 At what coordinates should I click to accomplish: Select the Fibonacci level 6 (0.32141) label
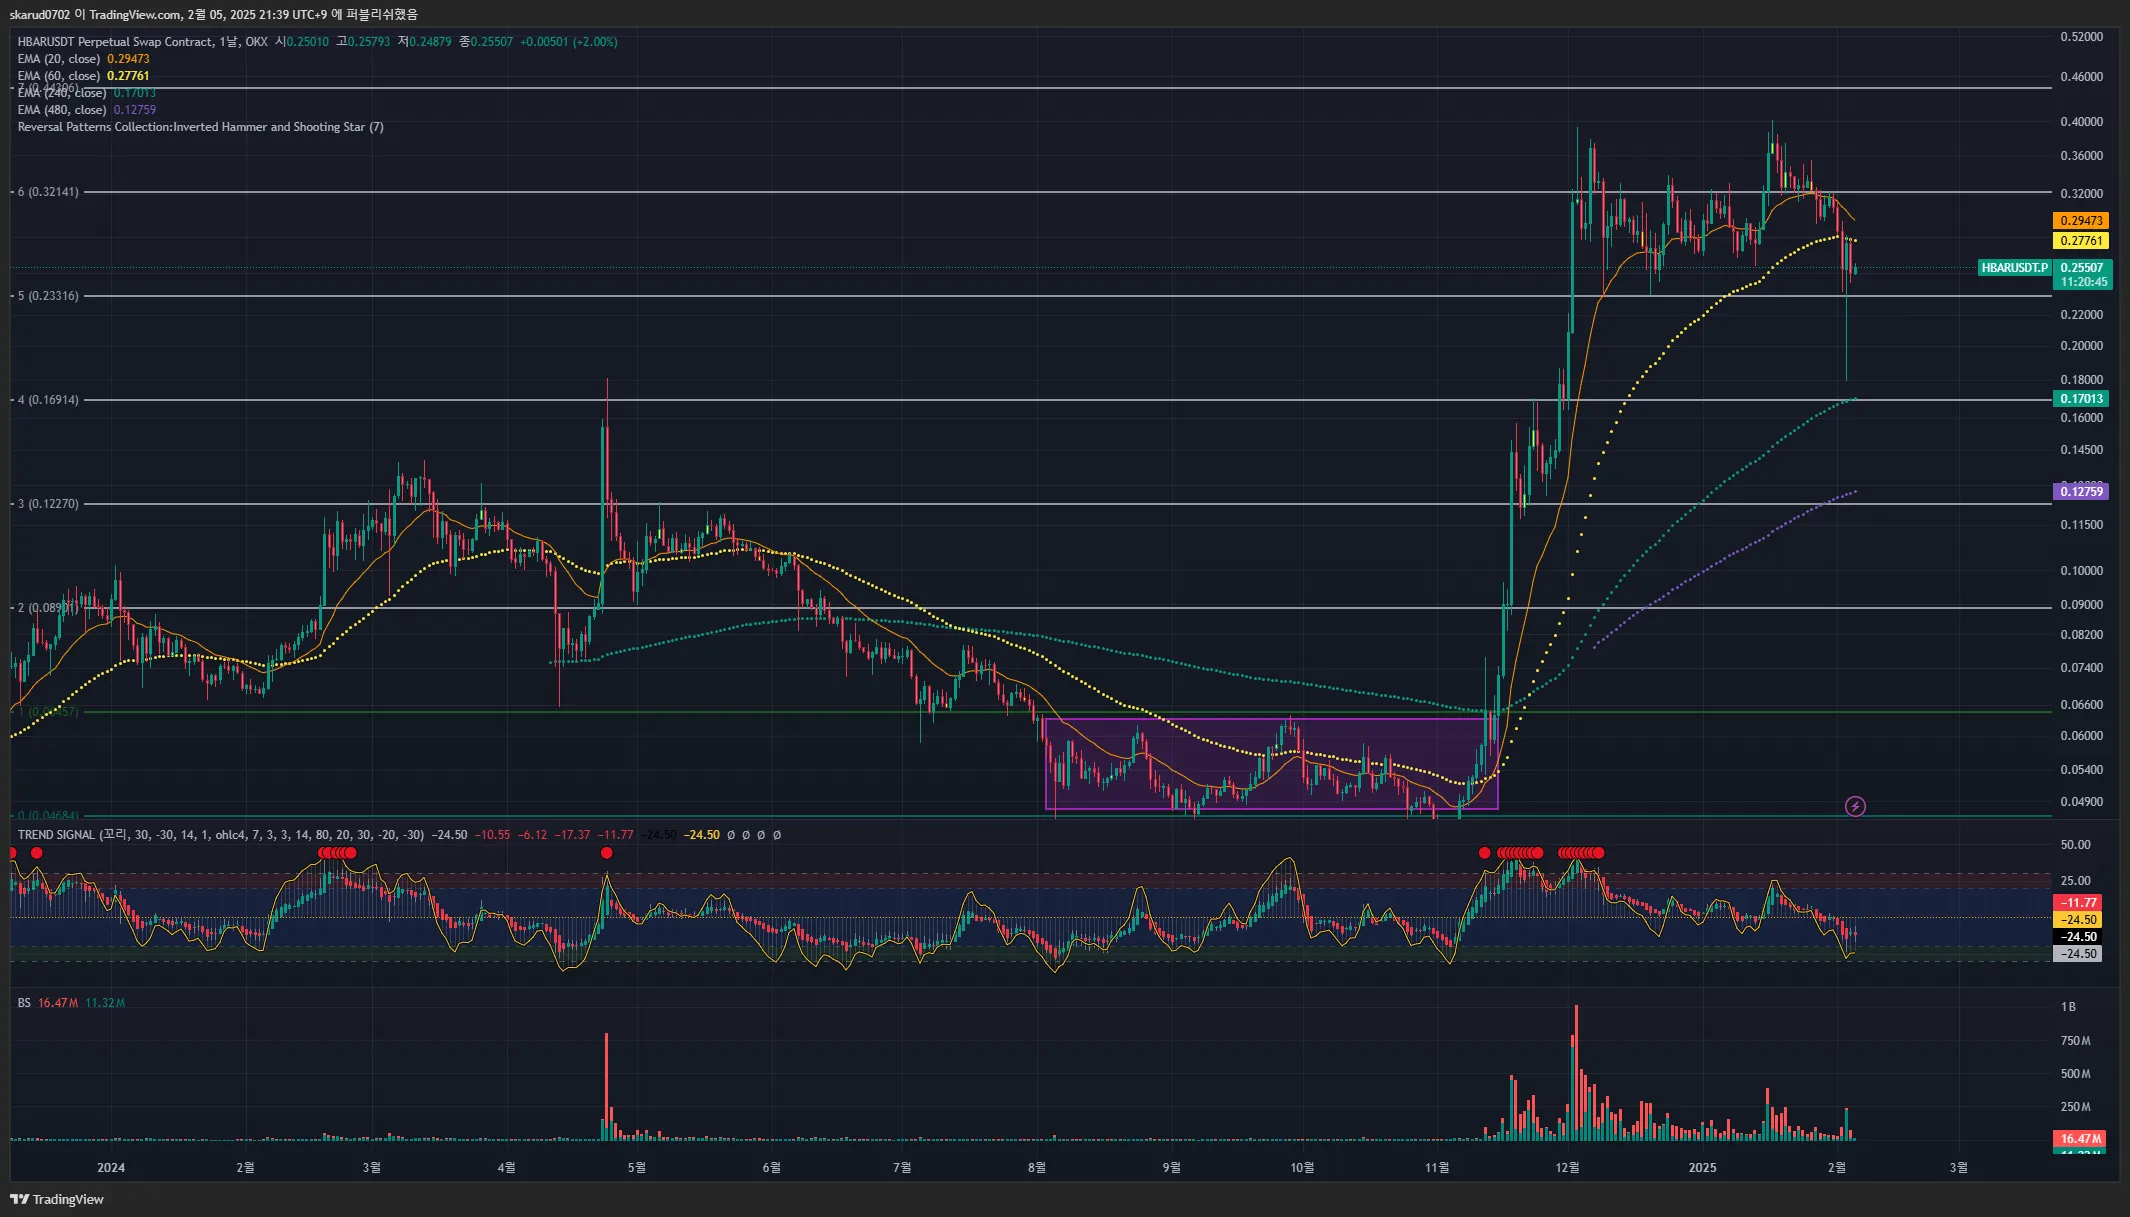point(47,192)
